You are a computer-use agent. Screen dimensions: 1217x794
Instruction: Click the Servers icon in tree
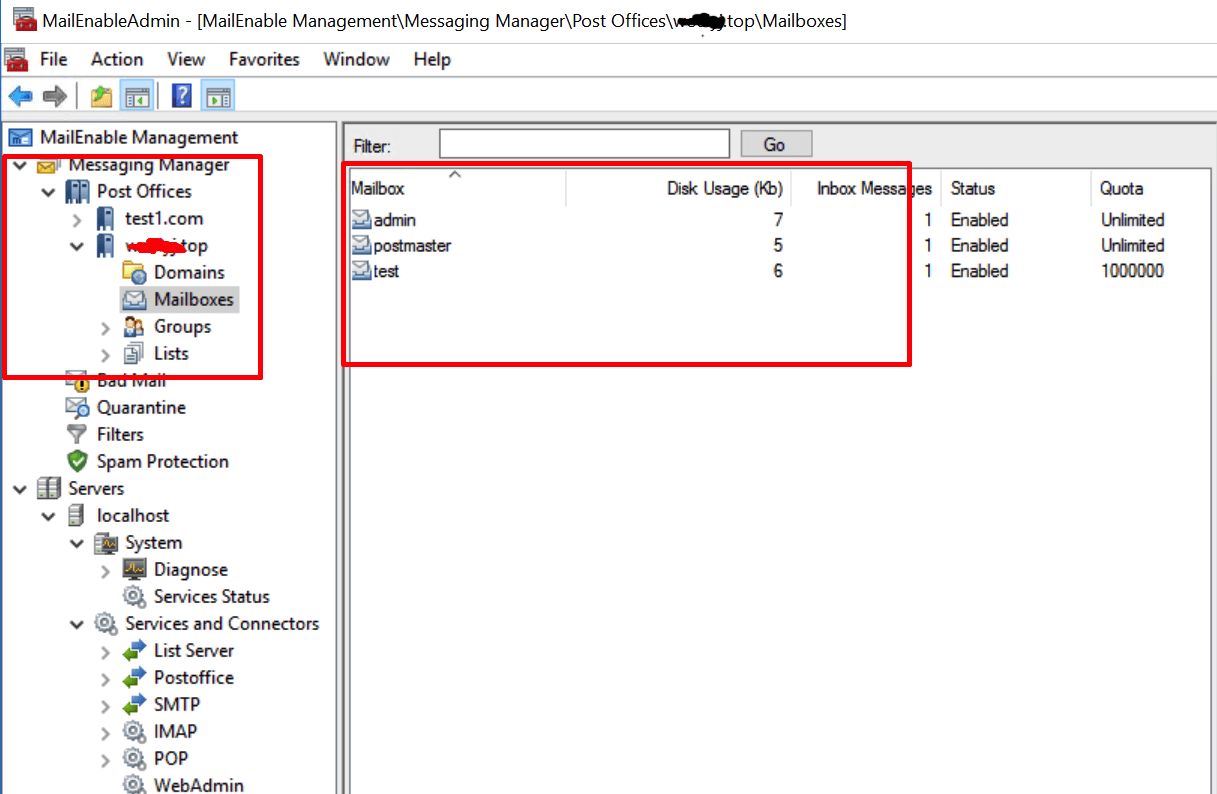point(48,488)
